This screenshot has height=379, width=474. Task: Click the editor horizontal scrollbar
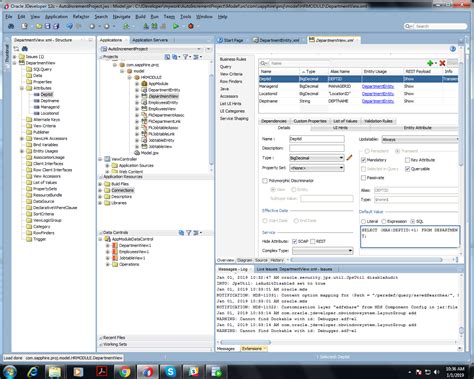coord(367,260)
